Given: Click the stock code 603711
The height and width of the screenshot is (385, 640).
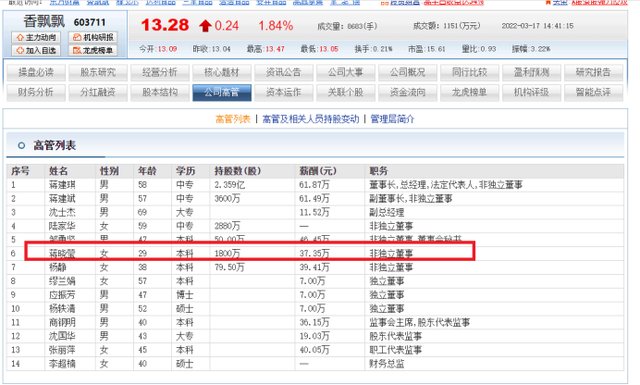Looking at the screenshot, I should [x=90, y=22].
